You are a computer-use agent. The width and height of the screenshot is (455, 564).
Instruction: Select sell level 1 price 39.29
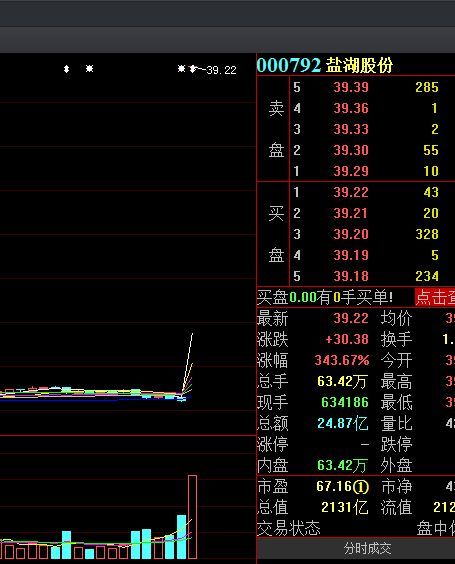click(351, 171)
